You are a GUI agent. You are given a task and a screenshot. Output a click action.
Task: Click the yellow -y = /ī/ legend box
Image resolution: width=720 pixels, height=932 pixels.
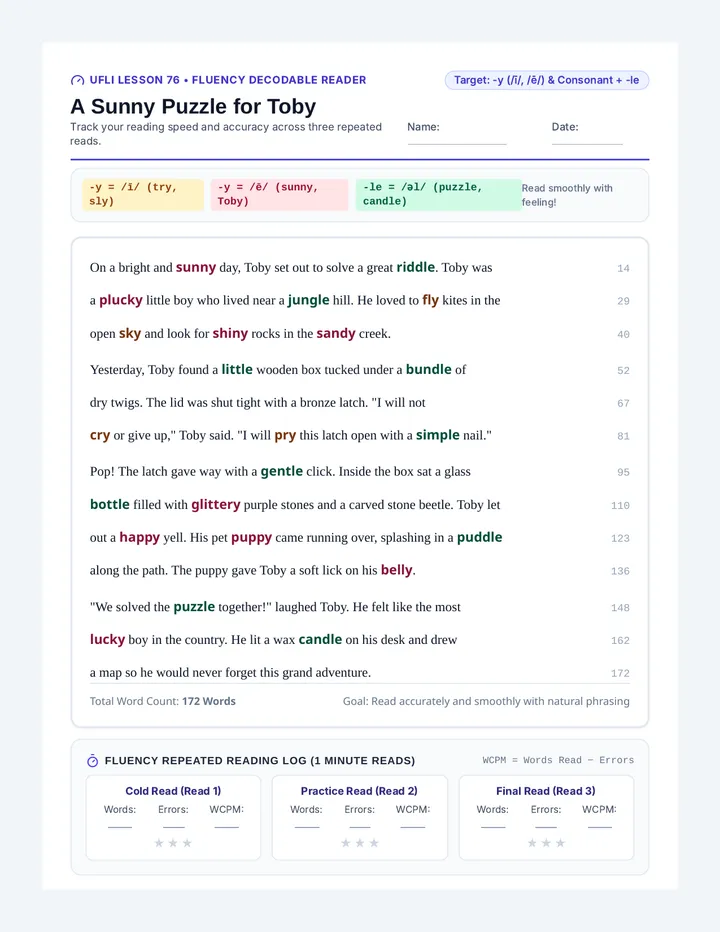143,194
